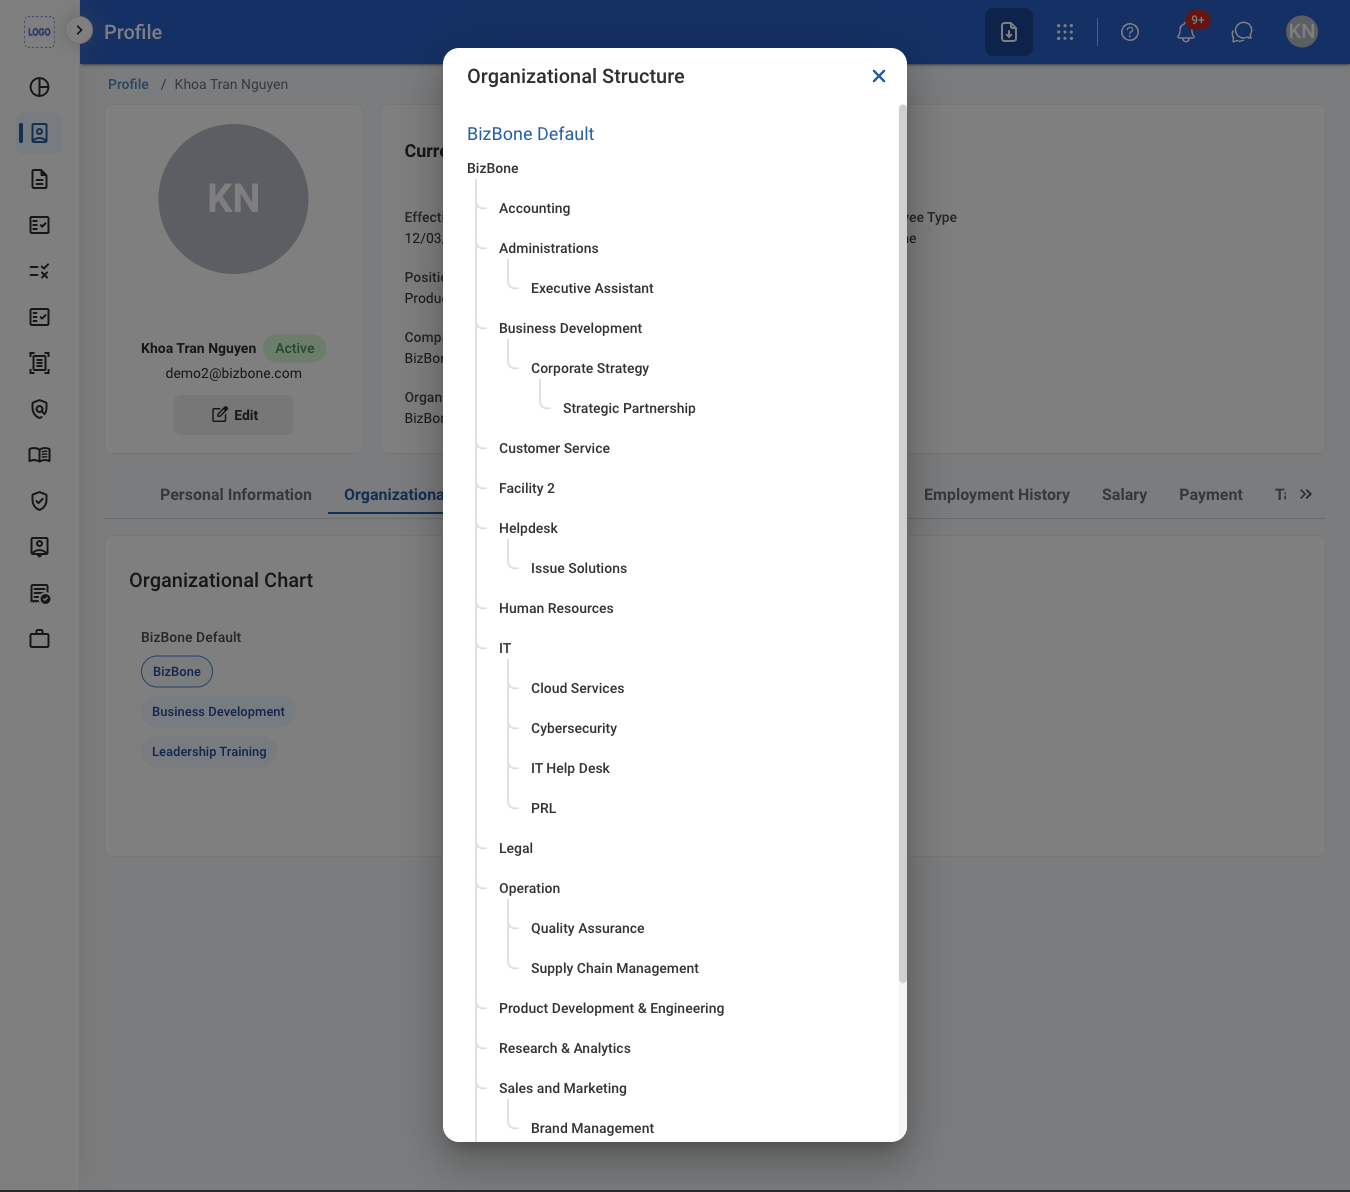This screenshot has width=1350, height=1192.
Task: Select Customer Service in the tree
Action: tap(554, 448)
